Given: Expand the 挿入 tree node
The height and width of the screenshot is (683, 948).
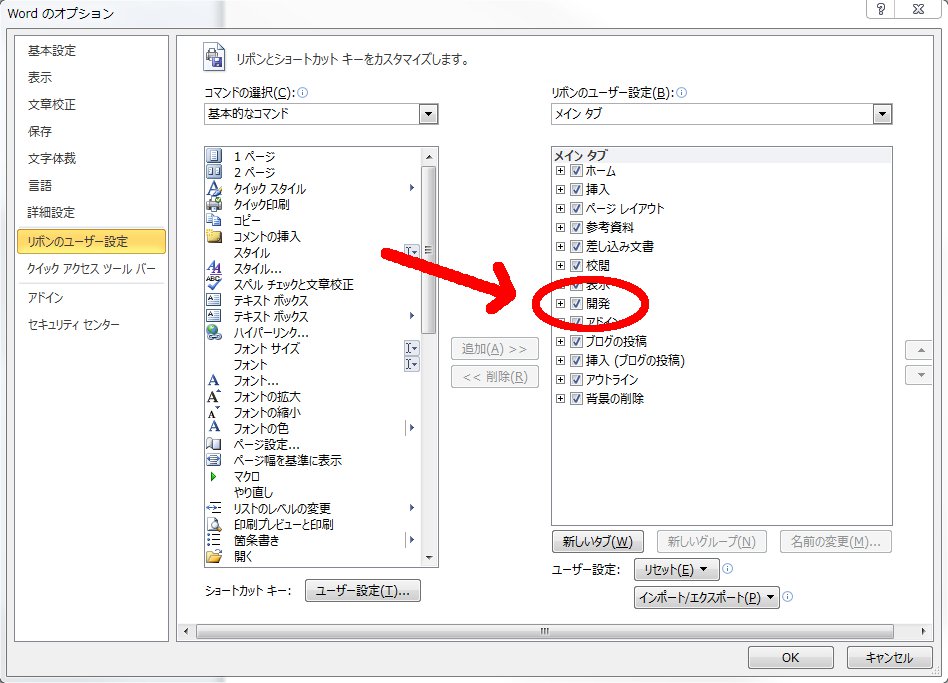Looking at the screenshot, I should [x=560, y=190].
